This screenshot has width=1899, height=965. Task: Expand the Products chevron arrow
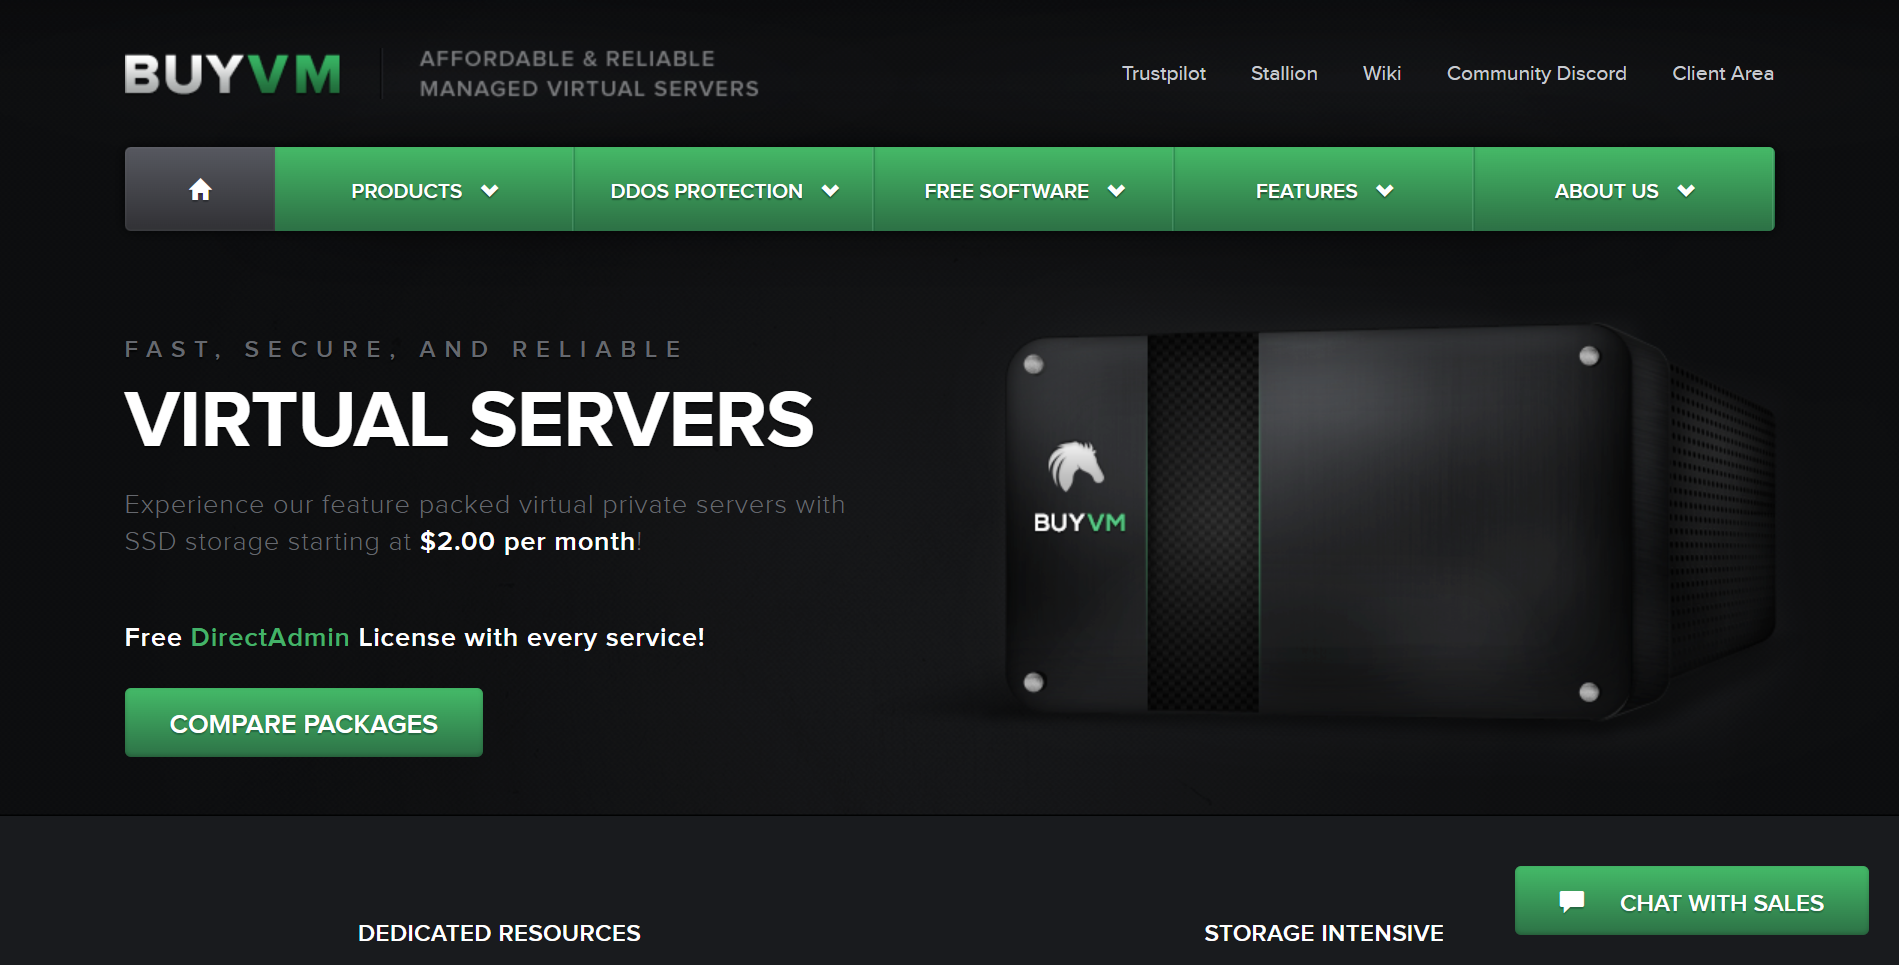pos(490,191)
